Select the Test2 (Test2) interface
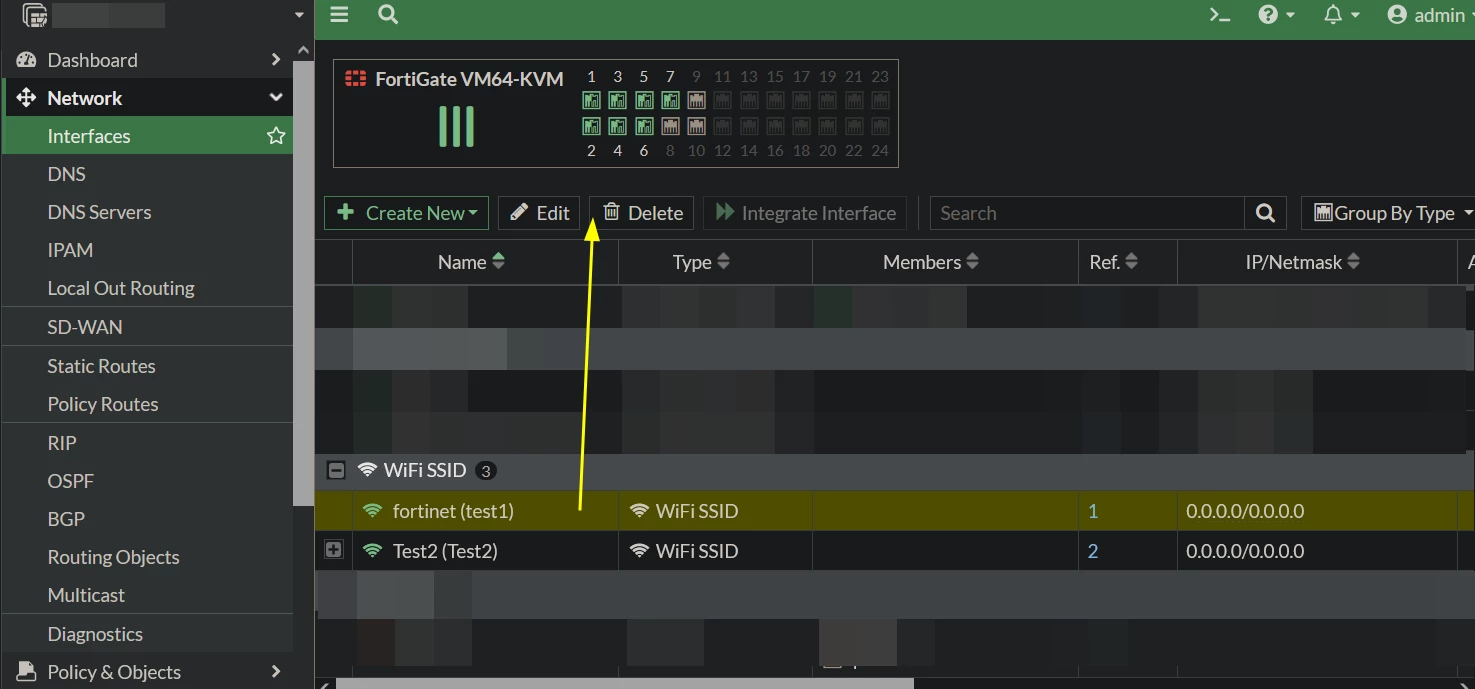 click(445, 551)
